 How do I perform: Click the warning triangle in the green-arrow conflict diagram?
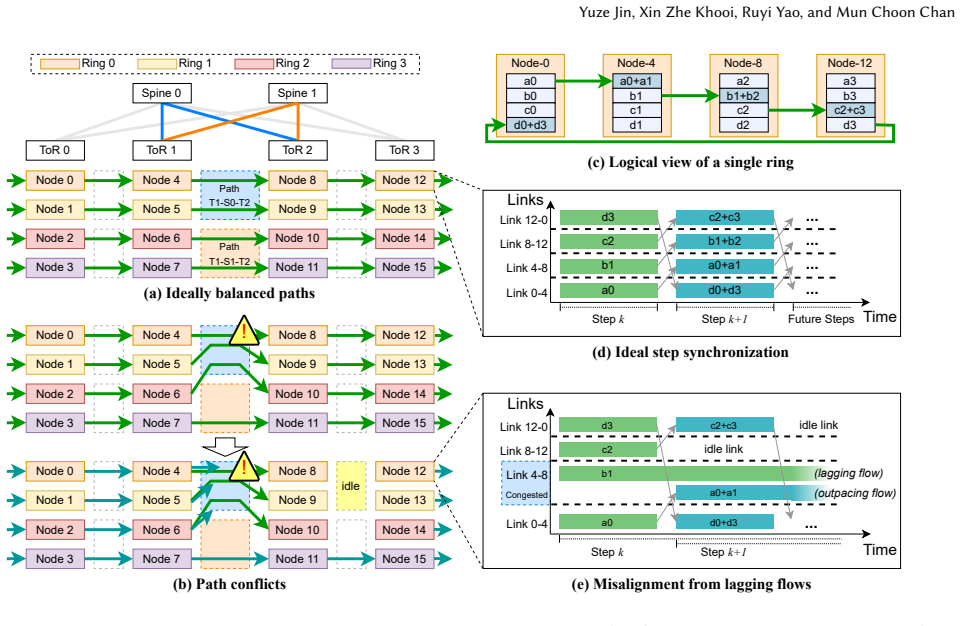[x=244, y=330]
